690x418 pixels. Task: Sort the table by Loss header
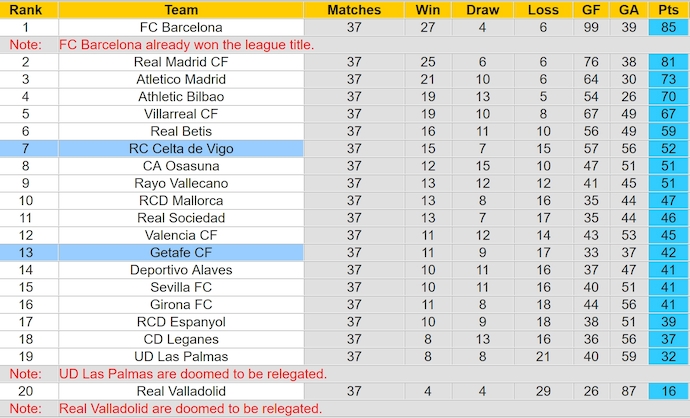pyautogui.click(x=543, y=9)
